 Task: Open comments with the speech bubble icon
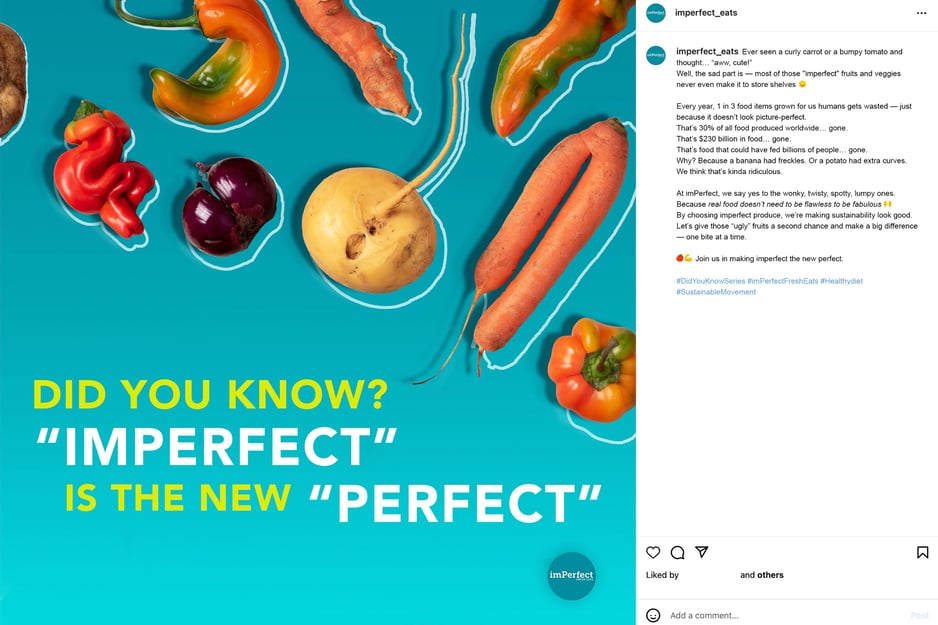point(677,552)
